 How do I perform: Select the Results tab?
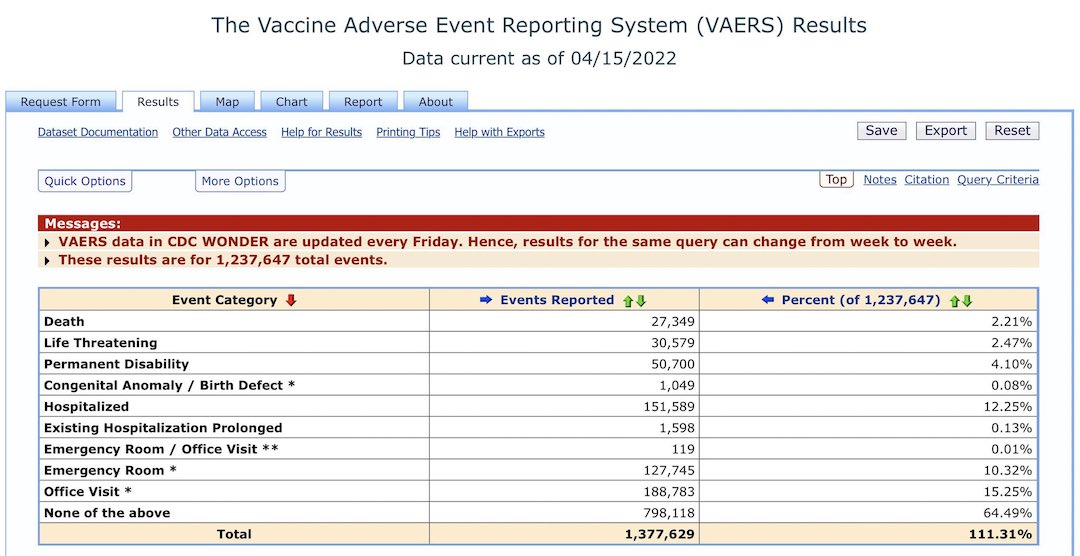point(158,101)
